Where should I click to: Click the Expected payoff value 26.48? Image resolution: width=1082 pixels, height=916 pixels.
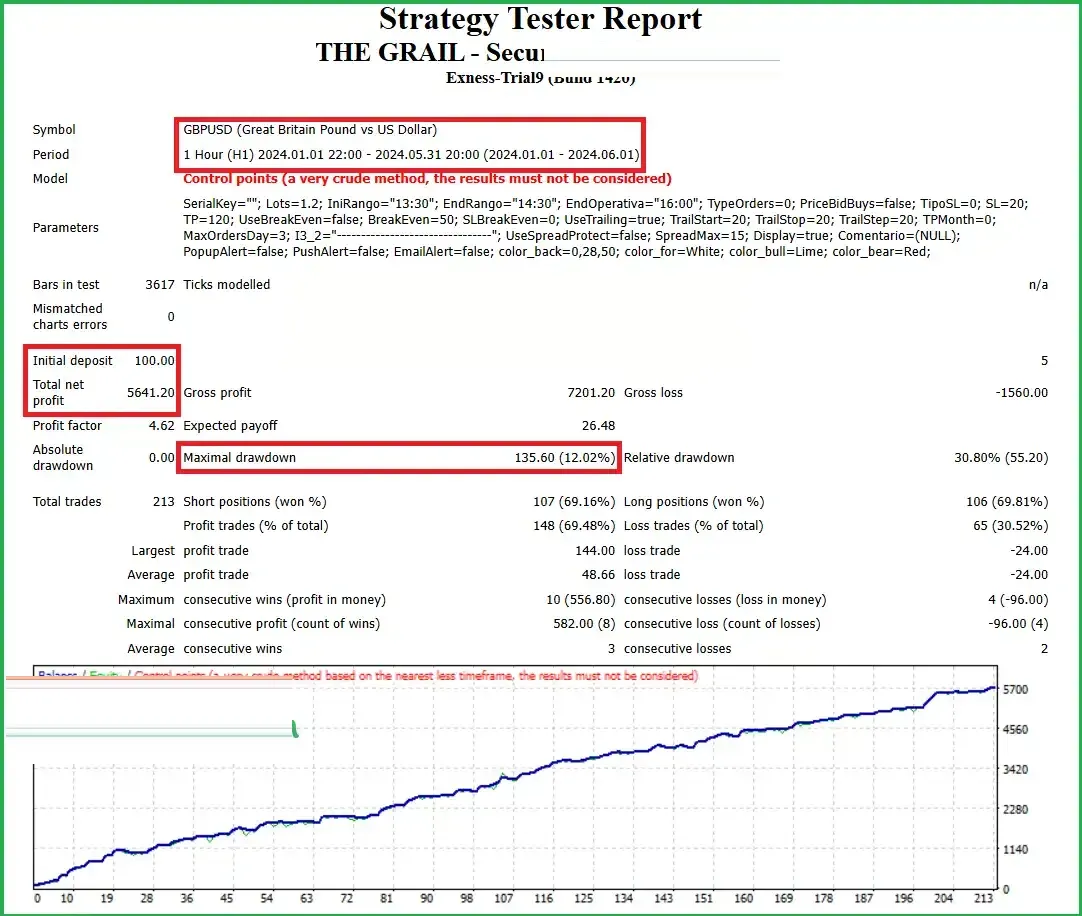tap(598, 426)
